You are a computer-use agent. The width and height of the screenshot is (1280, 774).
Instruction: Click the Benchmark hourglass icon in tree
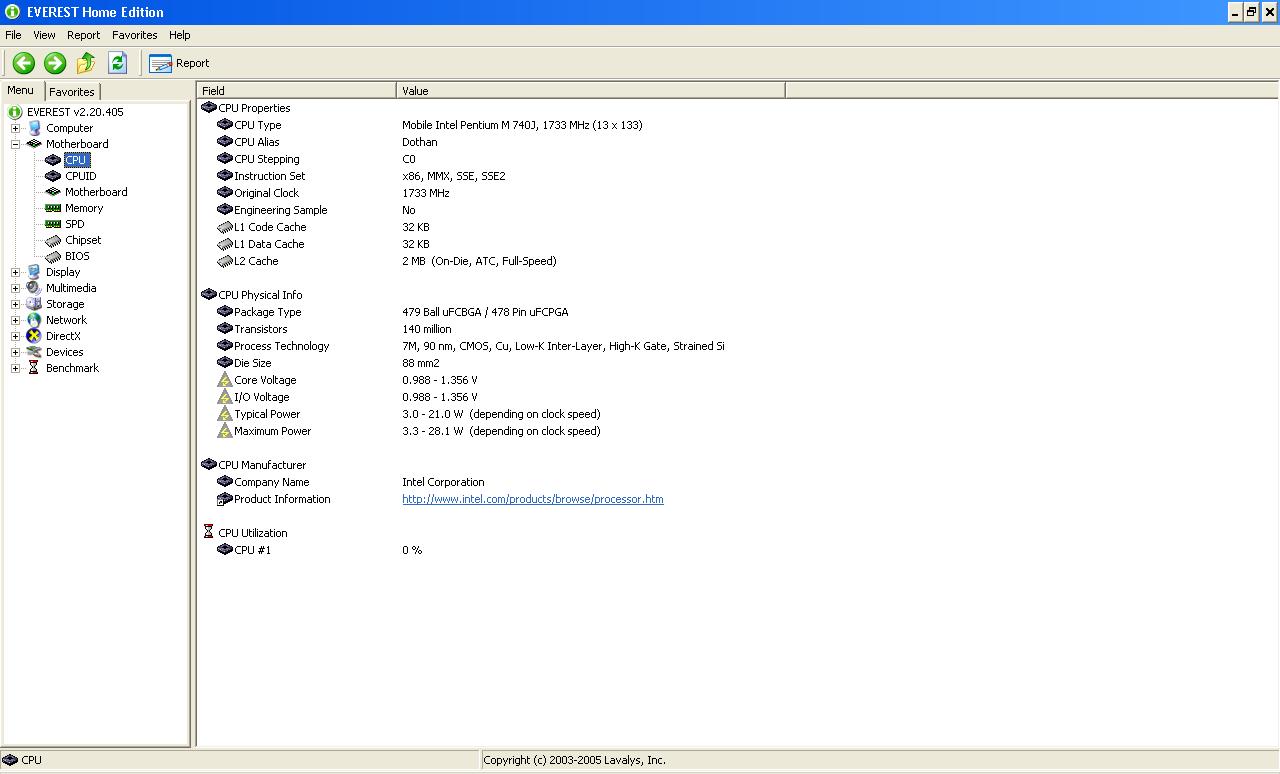coord(35,368)
